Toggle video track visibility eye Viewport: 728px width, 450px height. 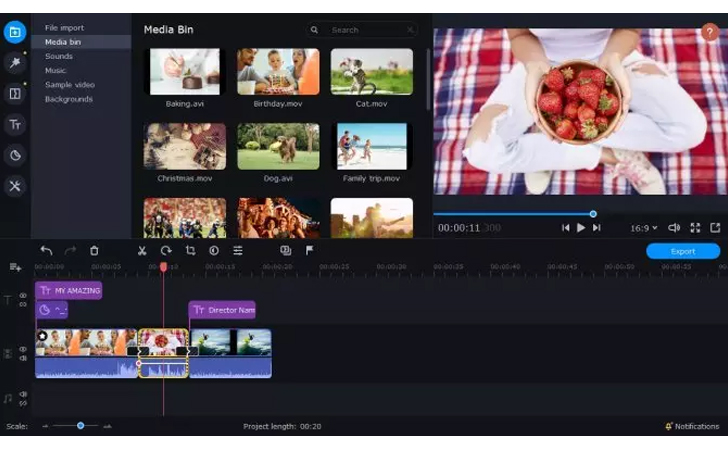tap(23, 349)
